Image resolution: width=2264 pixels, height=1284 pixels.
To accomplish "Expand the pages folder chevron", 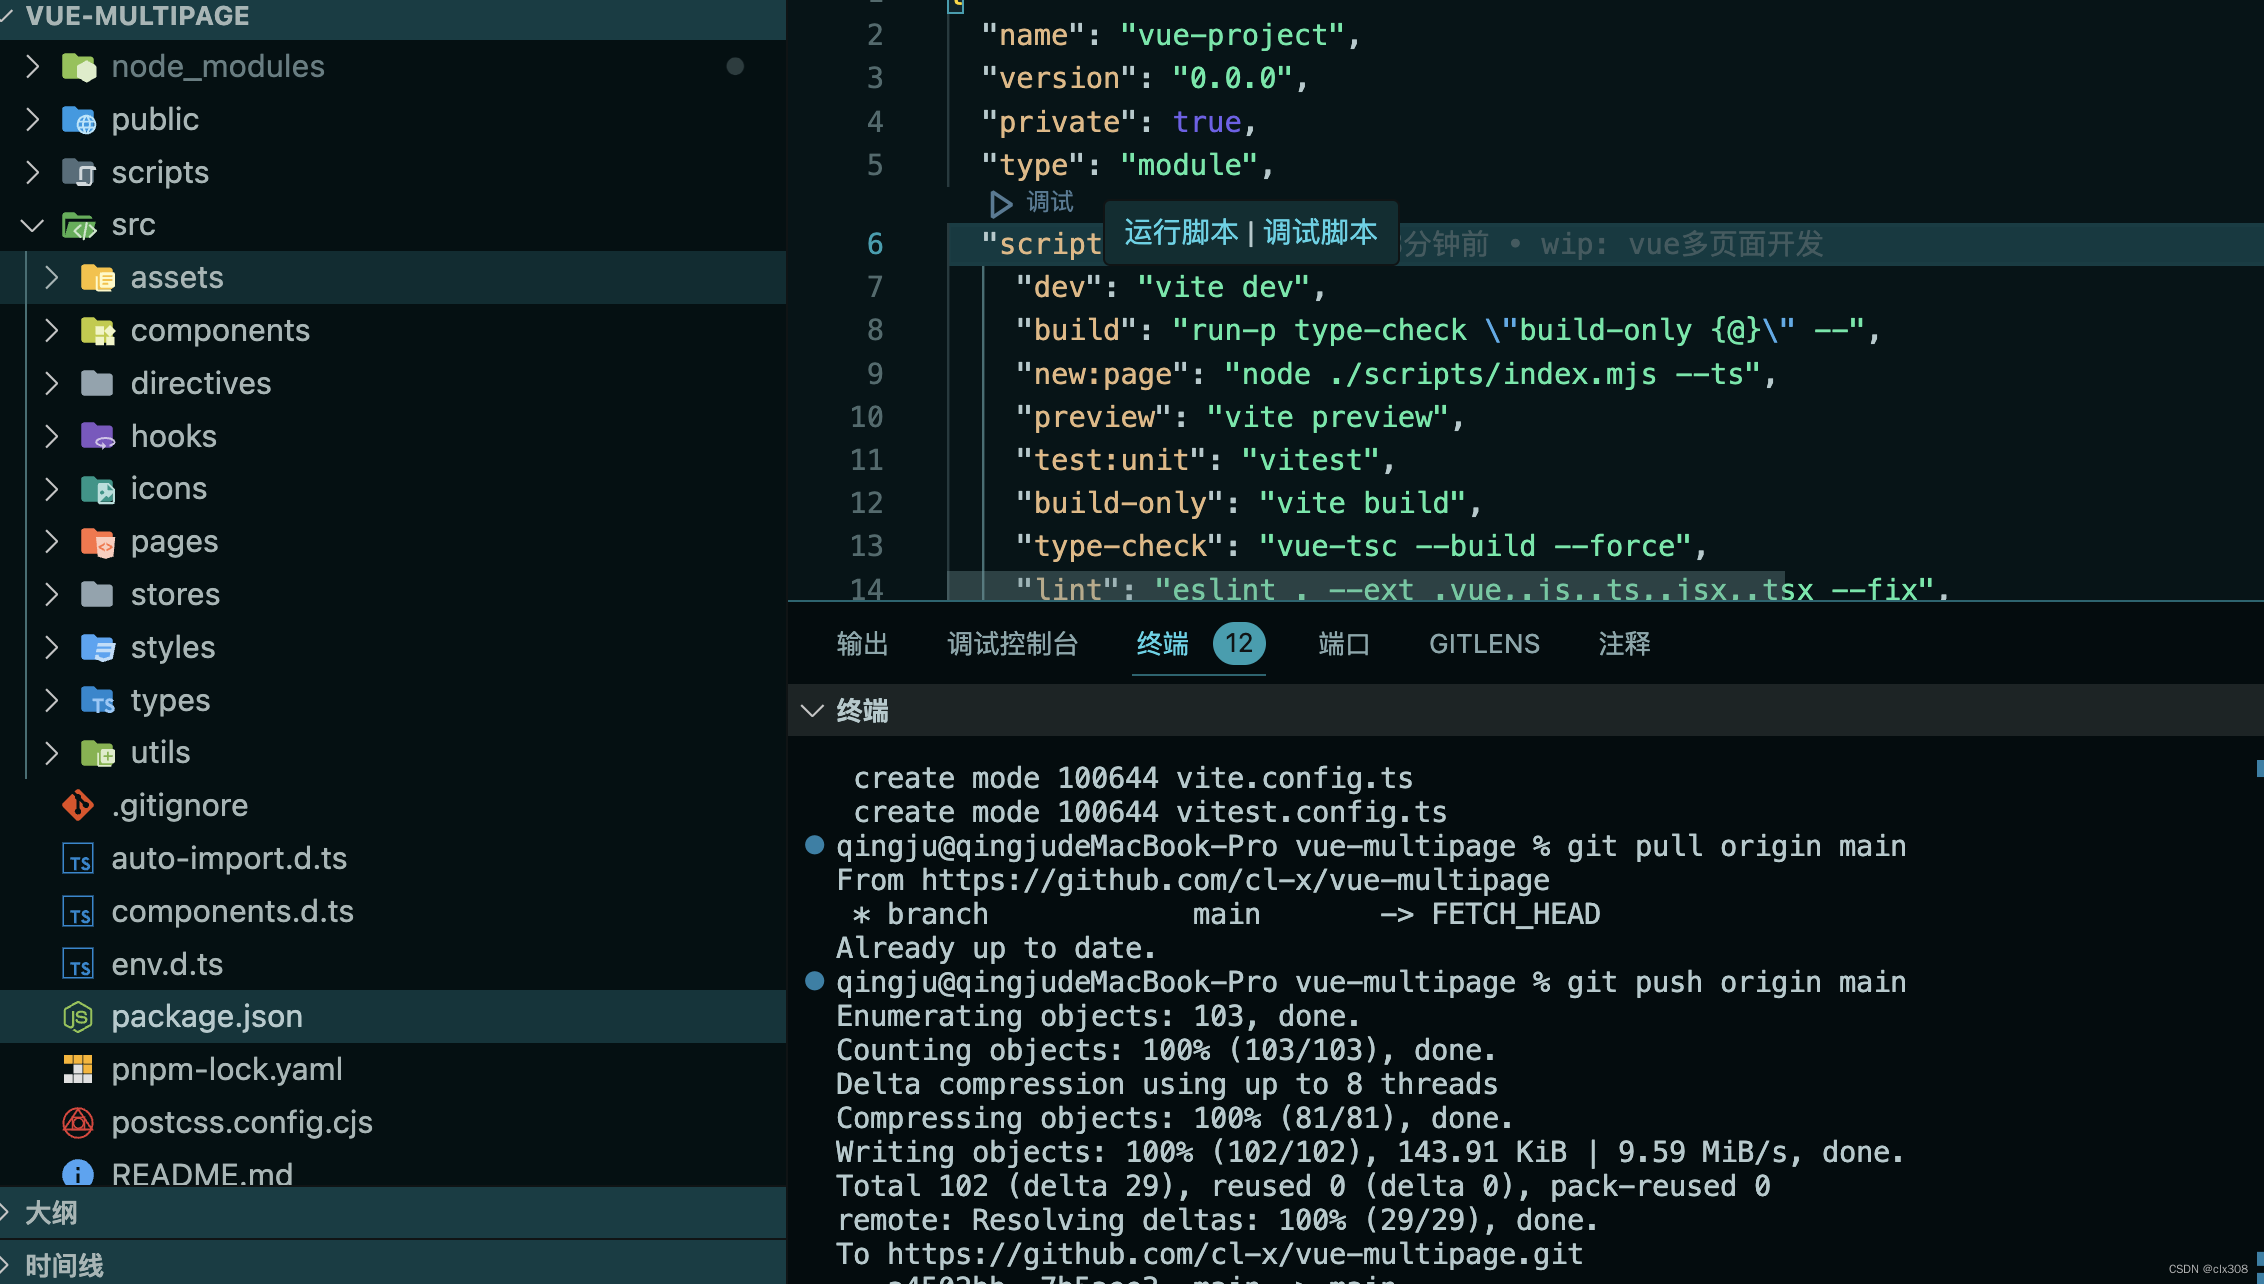I will [52, 542].
